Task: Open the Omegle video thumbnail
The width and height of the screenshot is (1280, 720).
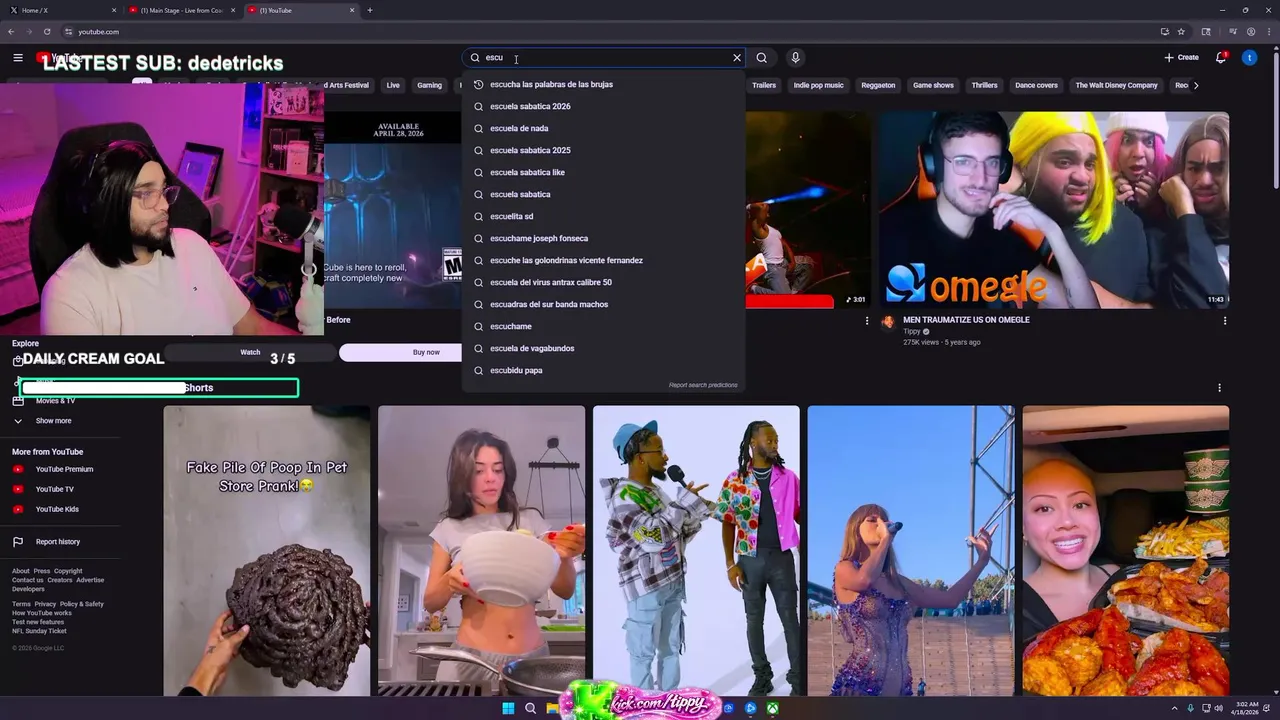Action: pyautogui.click(x=1054, y=209)
